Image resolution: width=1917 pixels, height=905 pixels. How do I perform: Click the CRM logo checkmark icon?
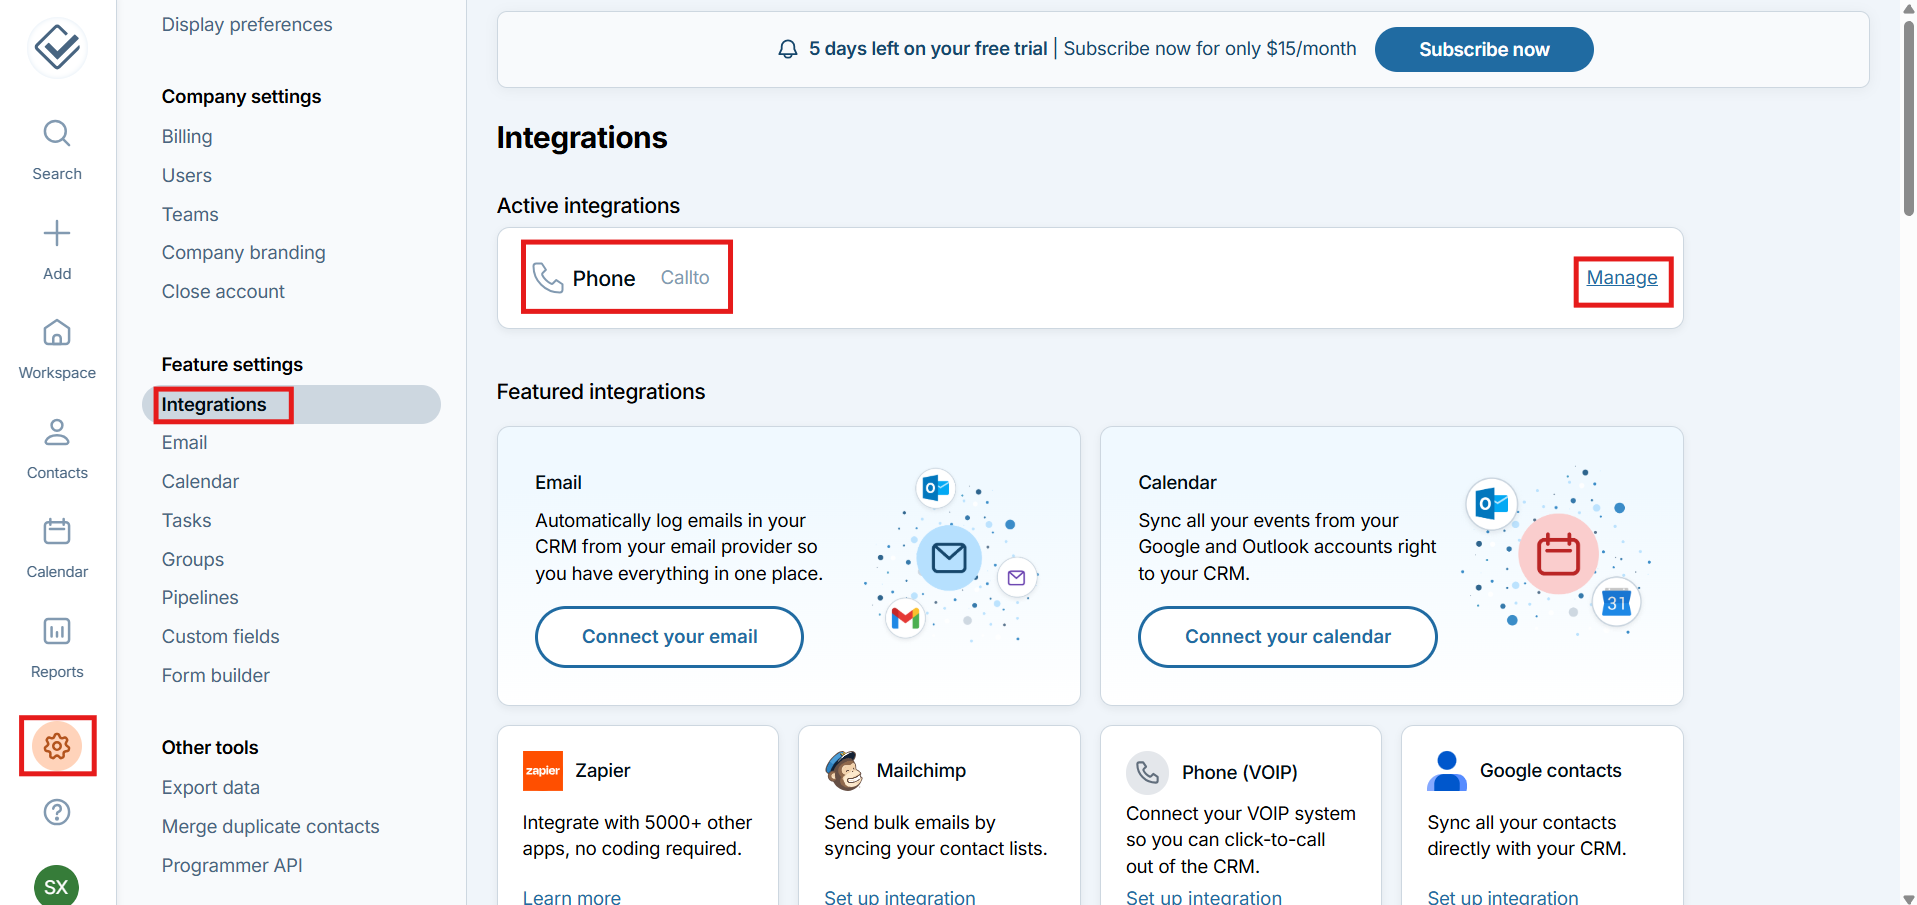(57, 47)
